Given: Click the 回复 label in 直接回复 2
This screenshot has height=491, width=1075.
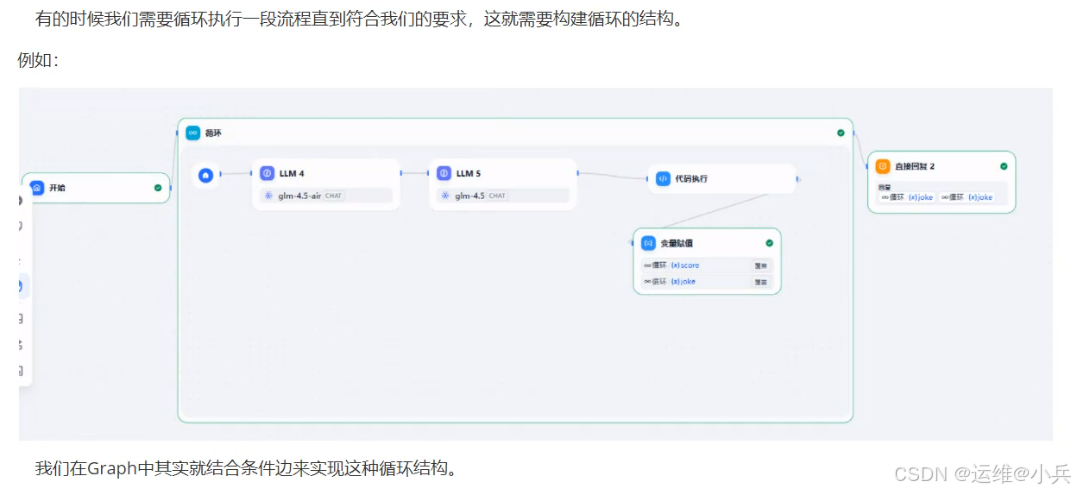Looking at the screenshot, I should click(x=883, y=187).
